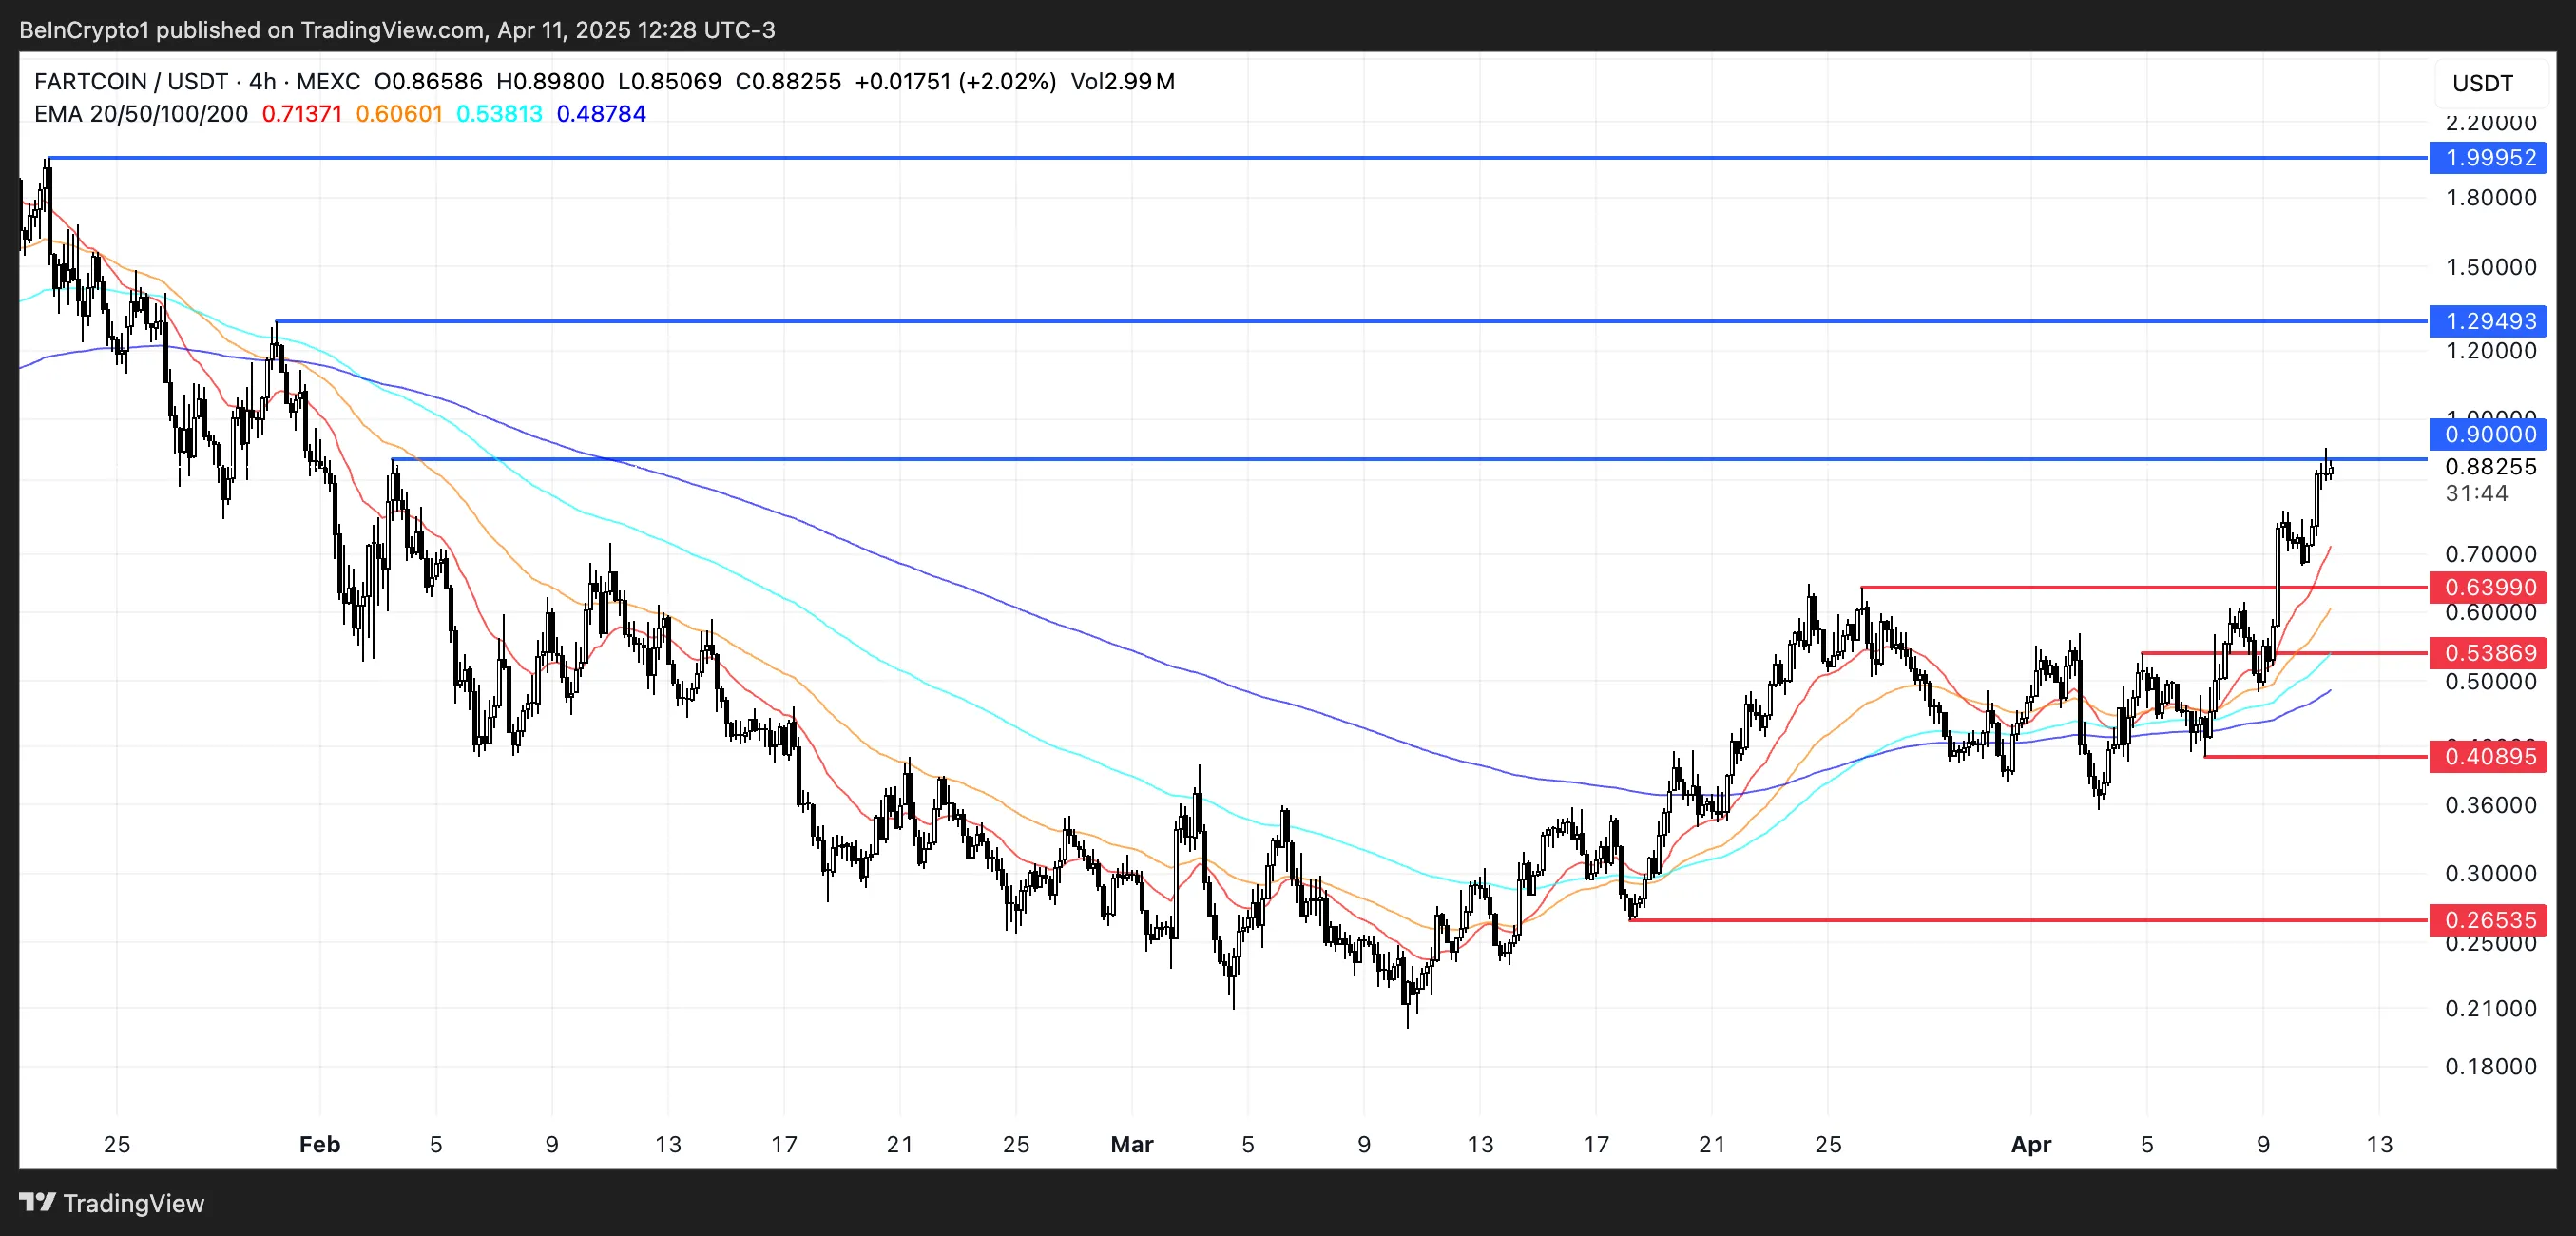Click the blue EMA 200 value 0.48784
The width and height of the screenshot is (2576, 1236).
tap(601, 114)
